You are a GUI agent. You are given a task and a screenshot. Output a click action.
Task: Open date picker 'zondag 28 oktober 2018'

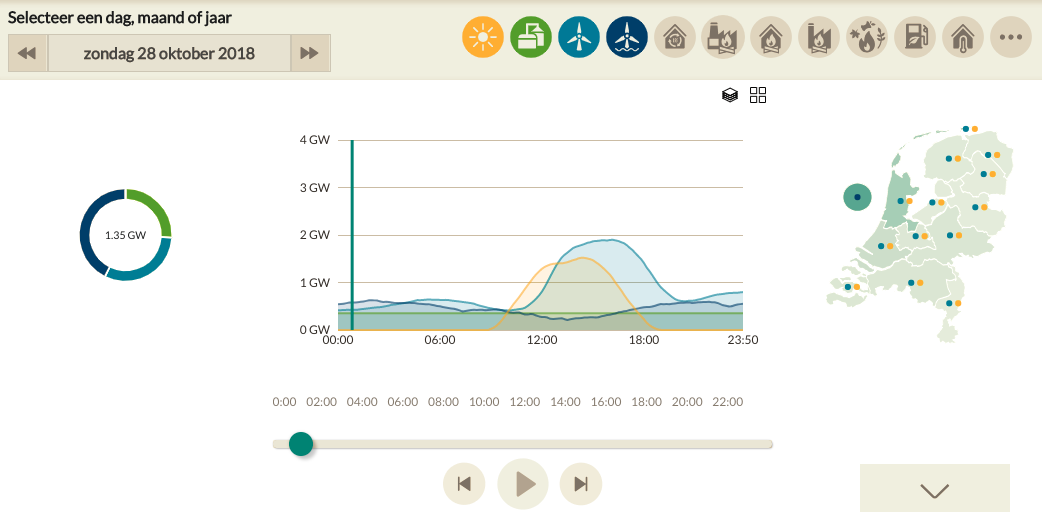click(169, 53)
